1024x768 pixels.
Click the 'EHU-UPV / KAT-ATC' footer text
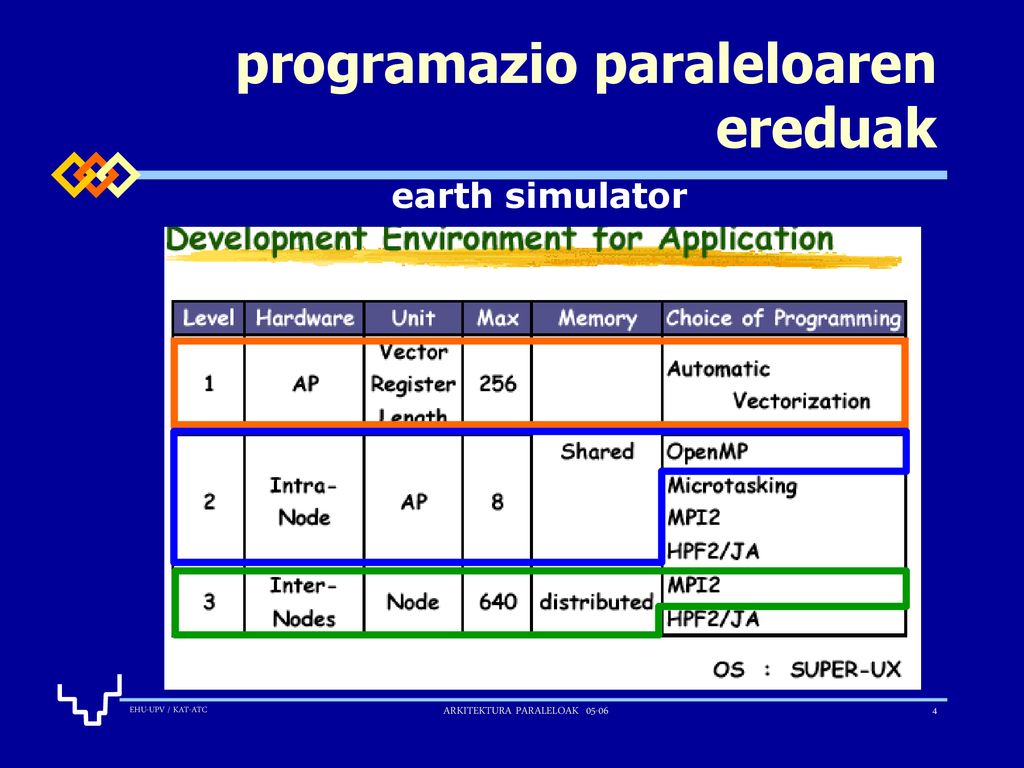168,710
